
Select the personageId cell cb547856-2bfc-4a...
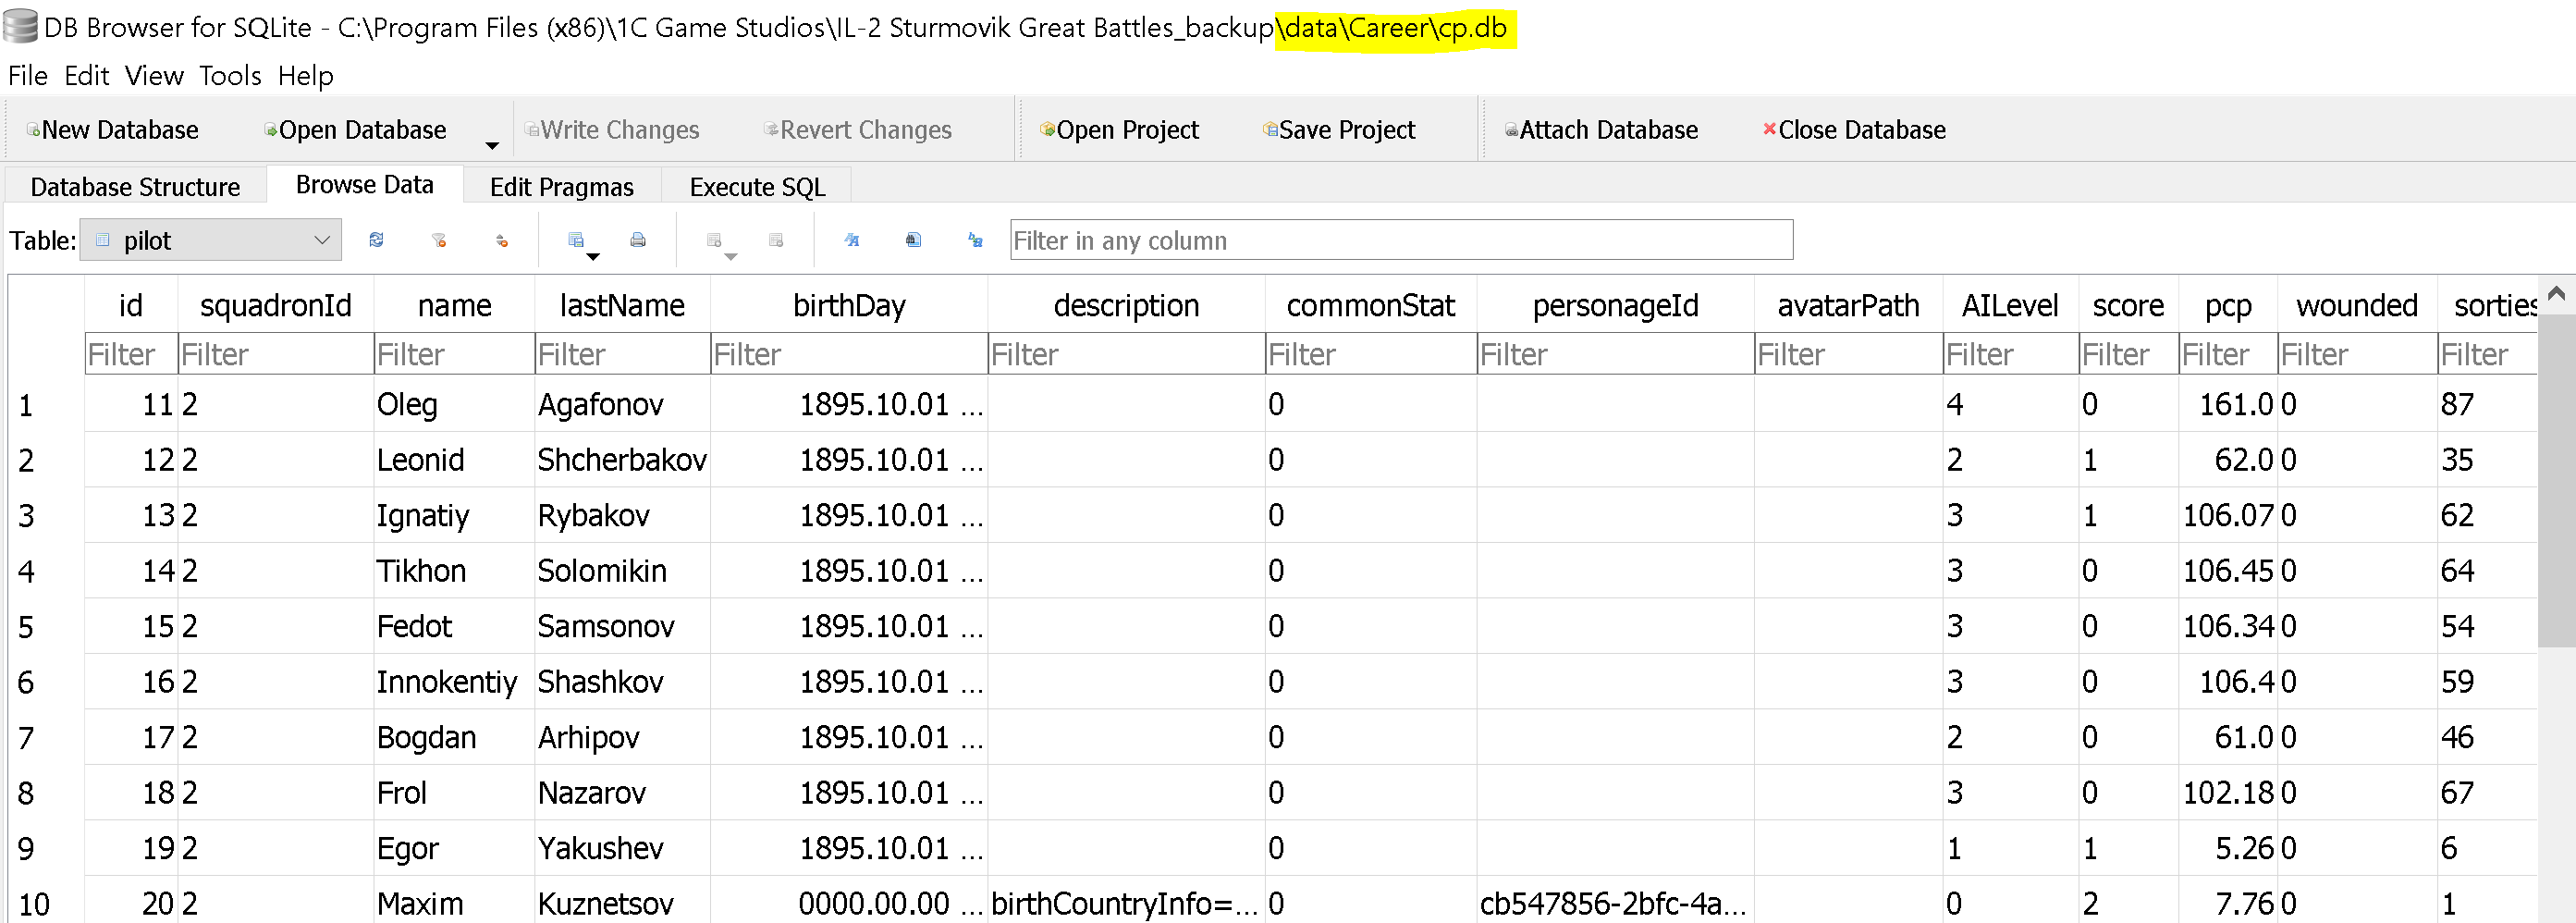tap(1615, 904)
